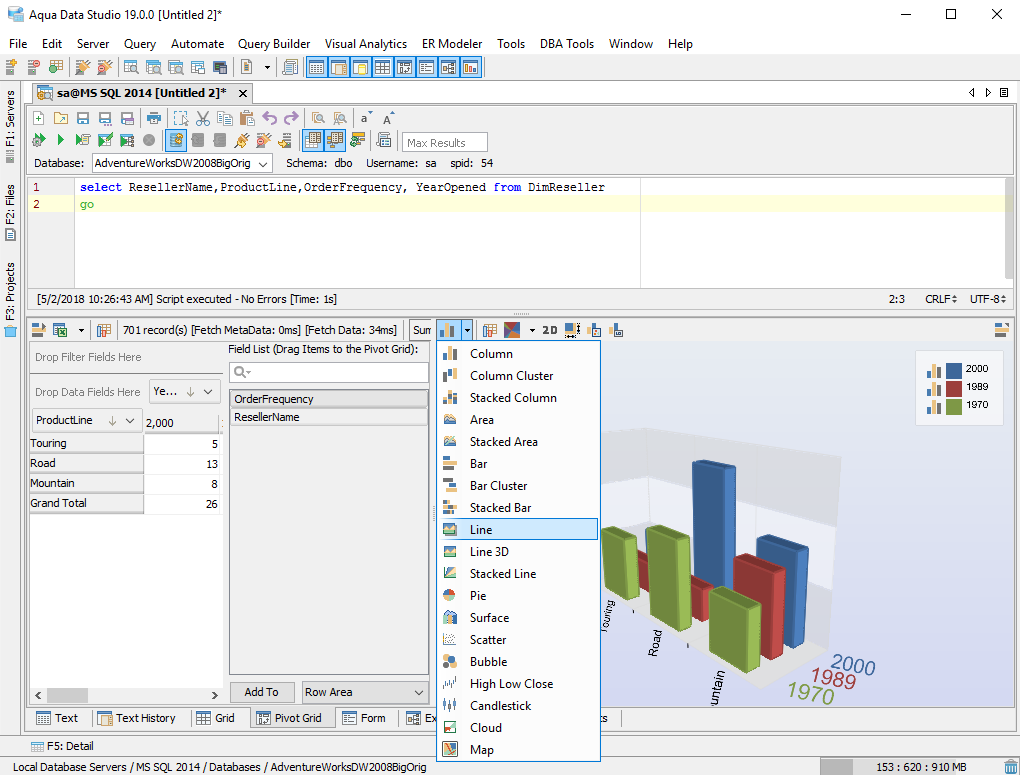Choose Stacked Column chart type
This screenshot has width=1020, height=775.
[518, 398]
